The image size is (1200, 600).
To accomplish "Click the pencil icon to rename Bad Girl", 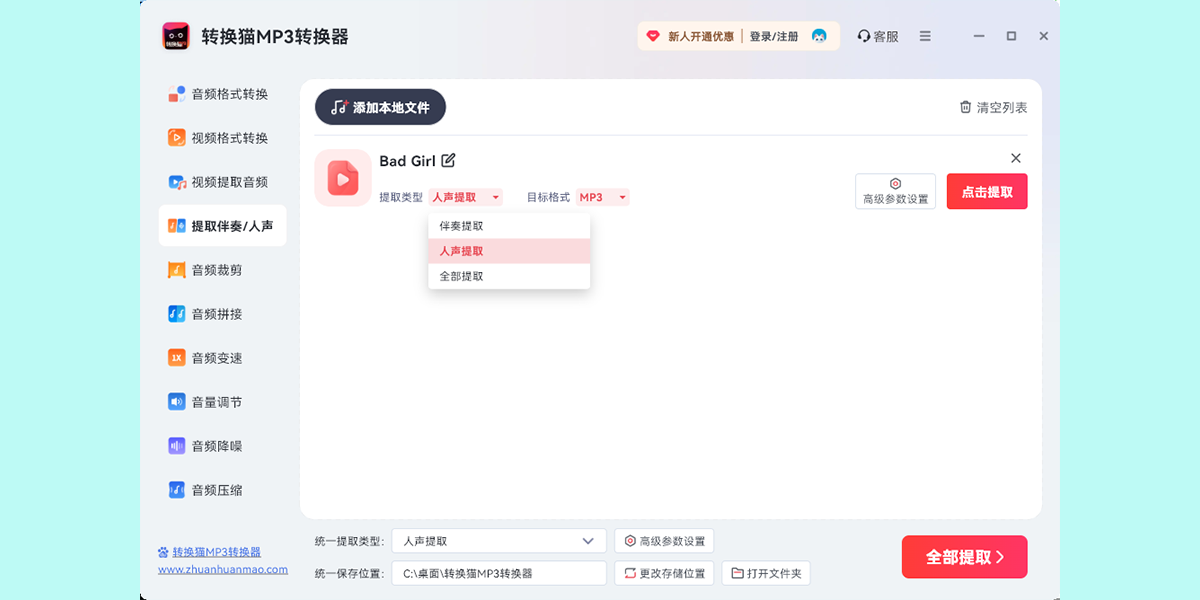I will (x=447, y=159).
